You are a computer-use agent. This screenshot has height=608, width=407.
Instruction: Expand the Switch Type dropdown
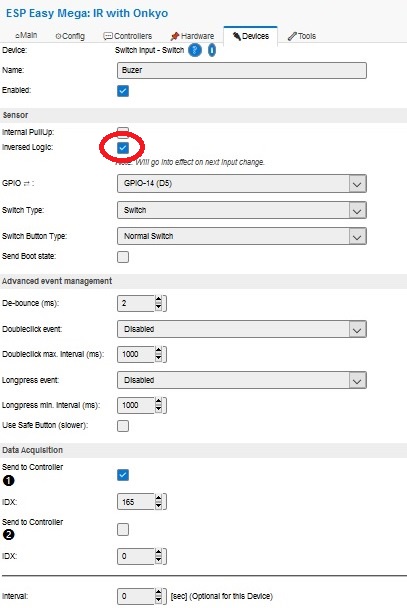click(241, 211)
